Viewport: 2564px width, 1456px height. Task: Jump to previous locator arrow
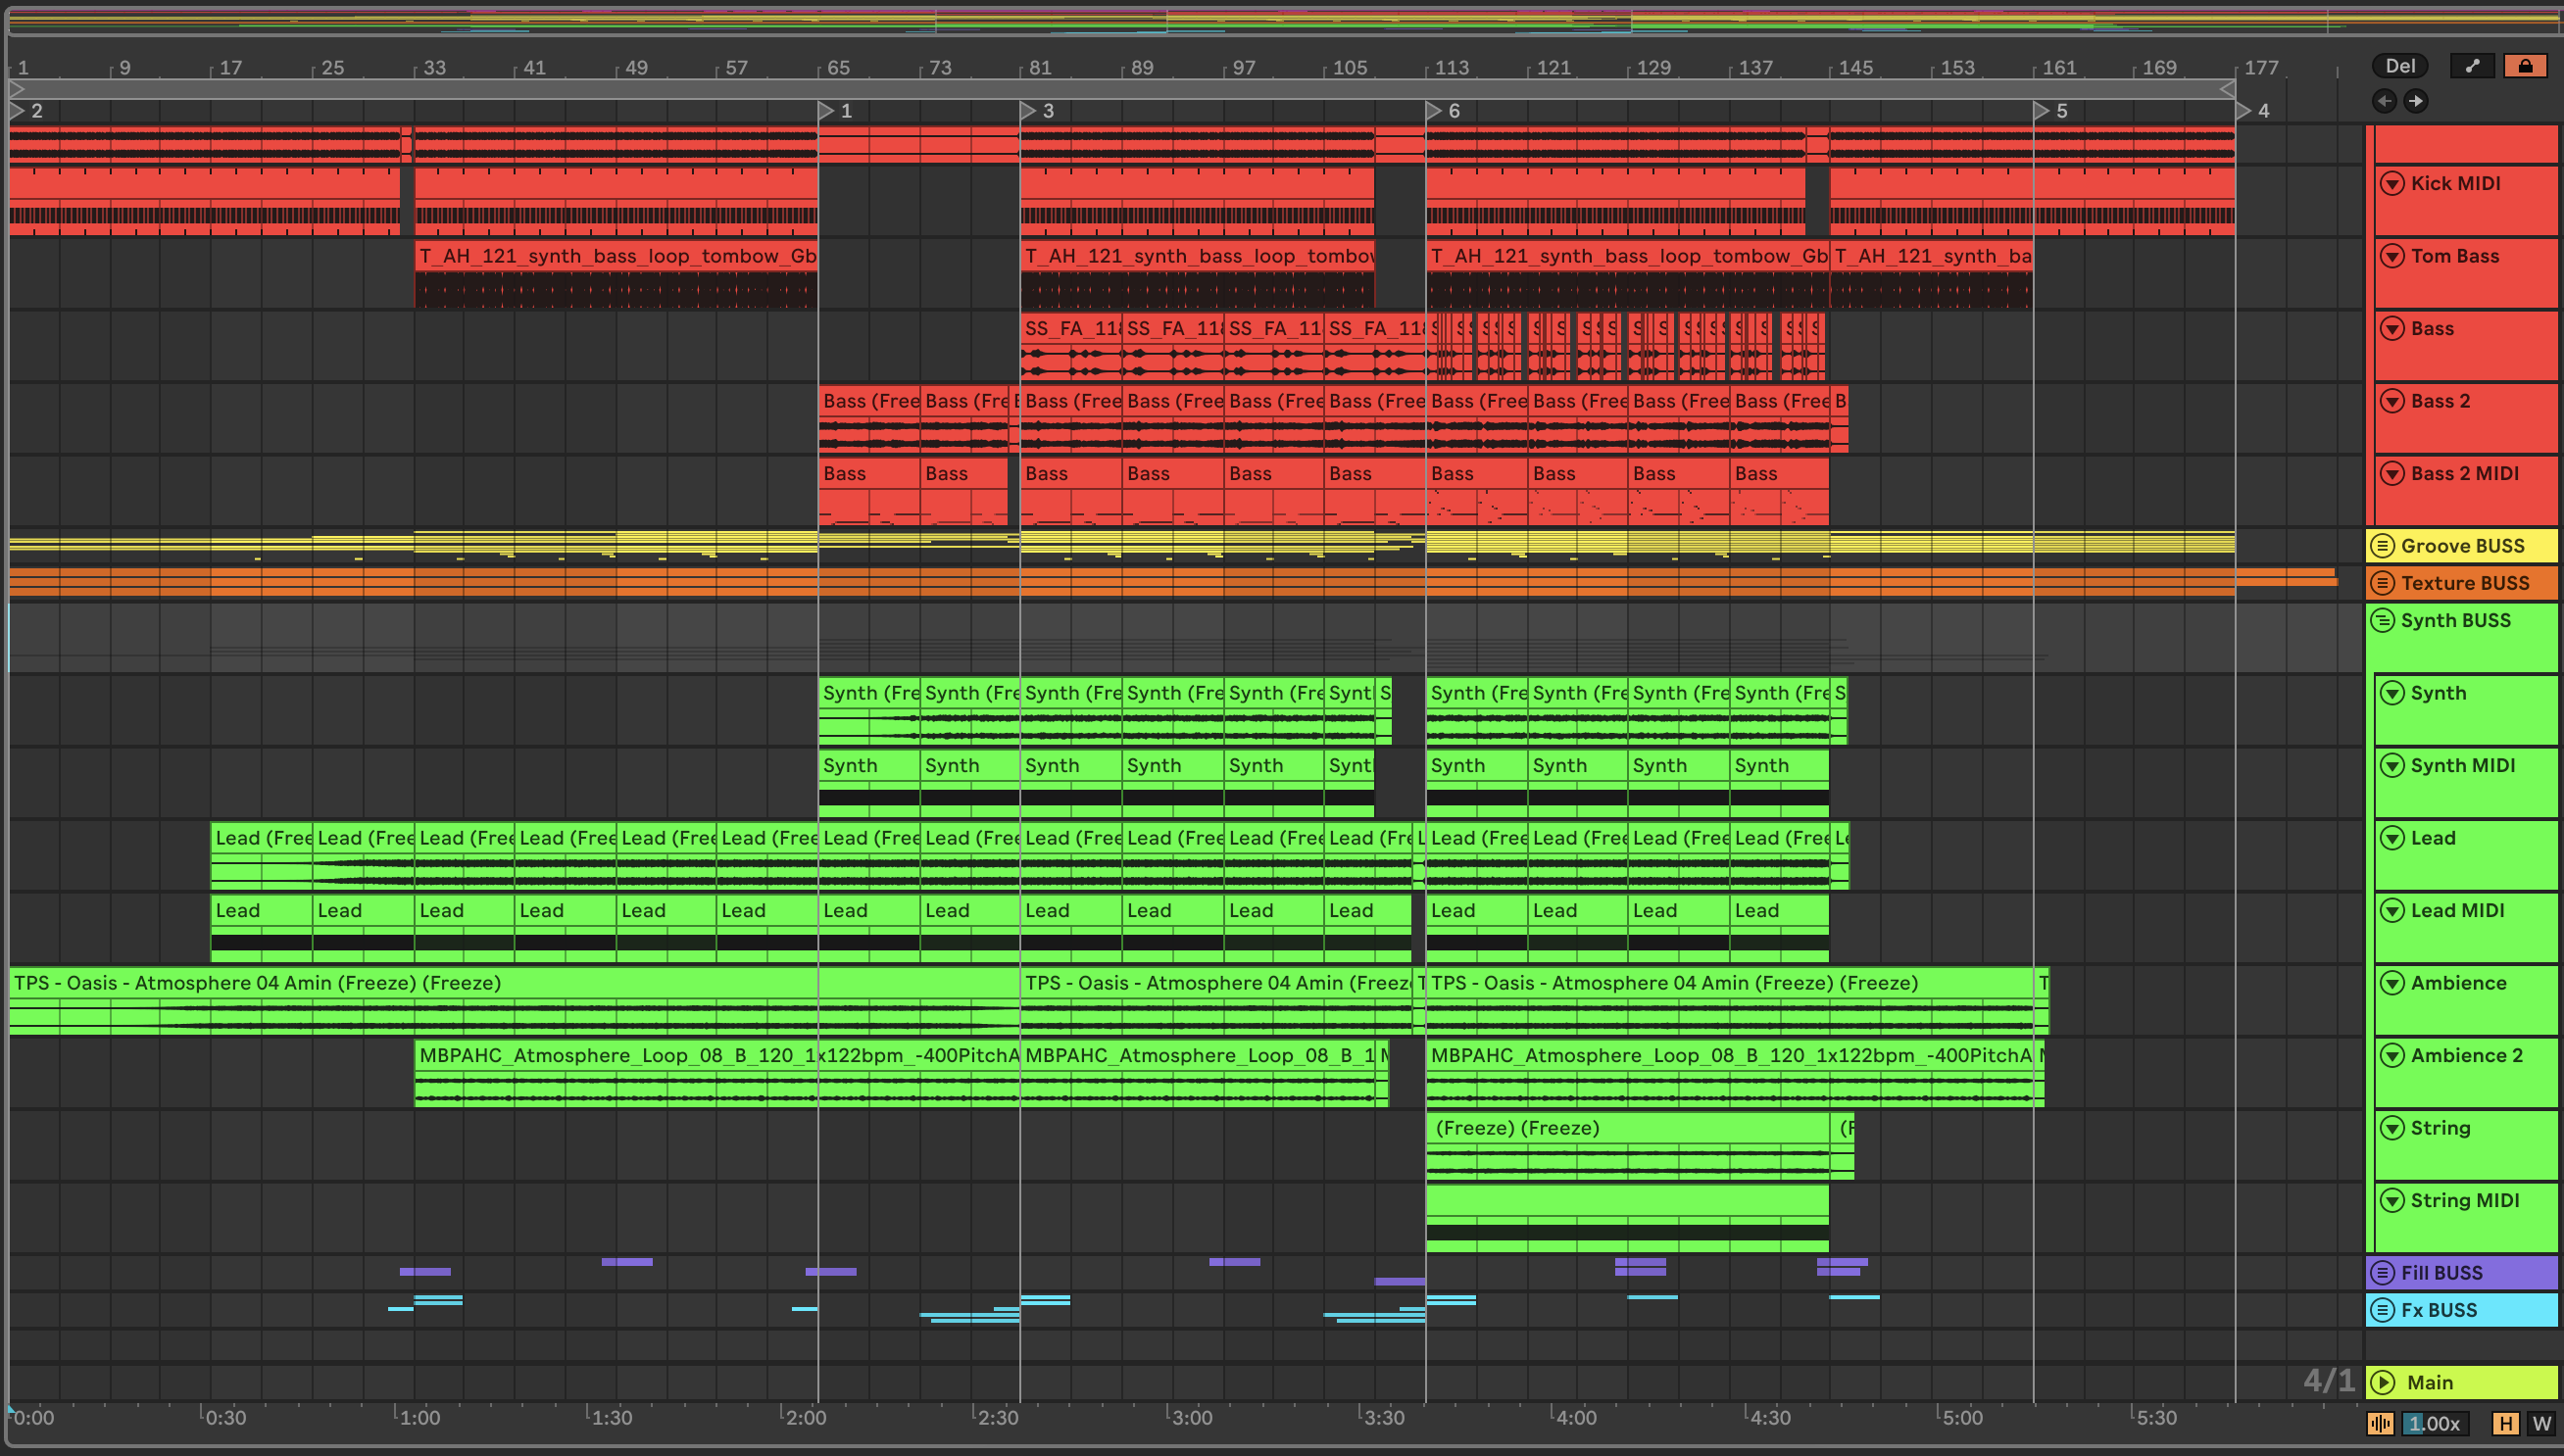click(2384, 100)
